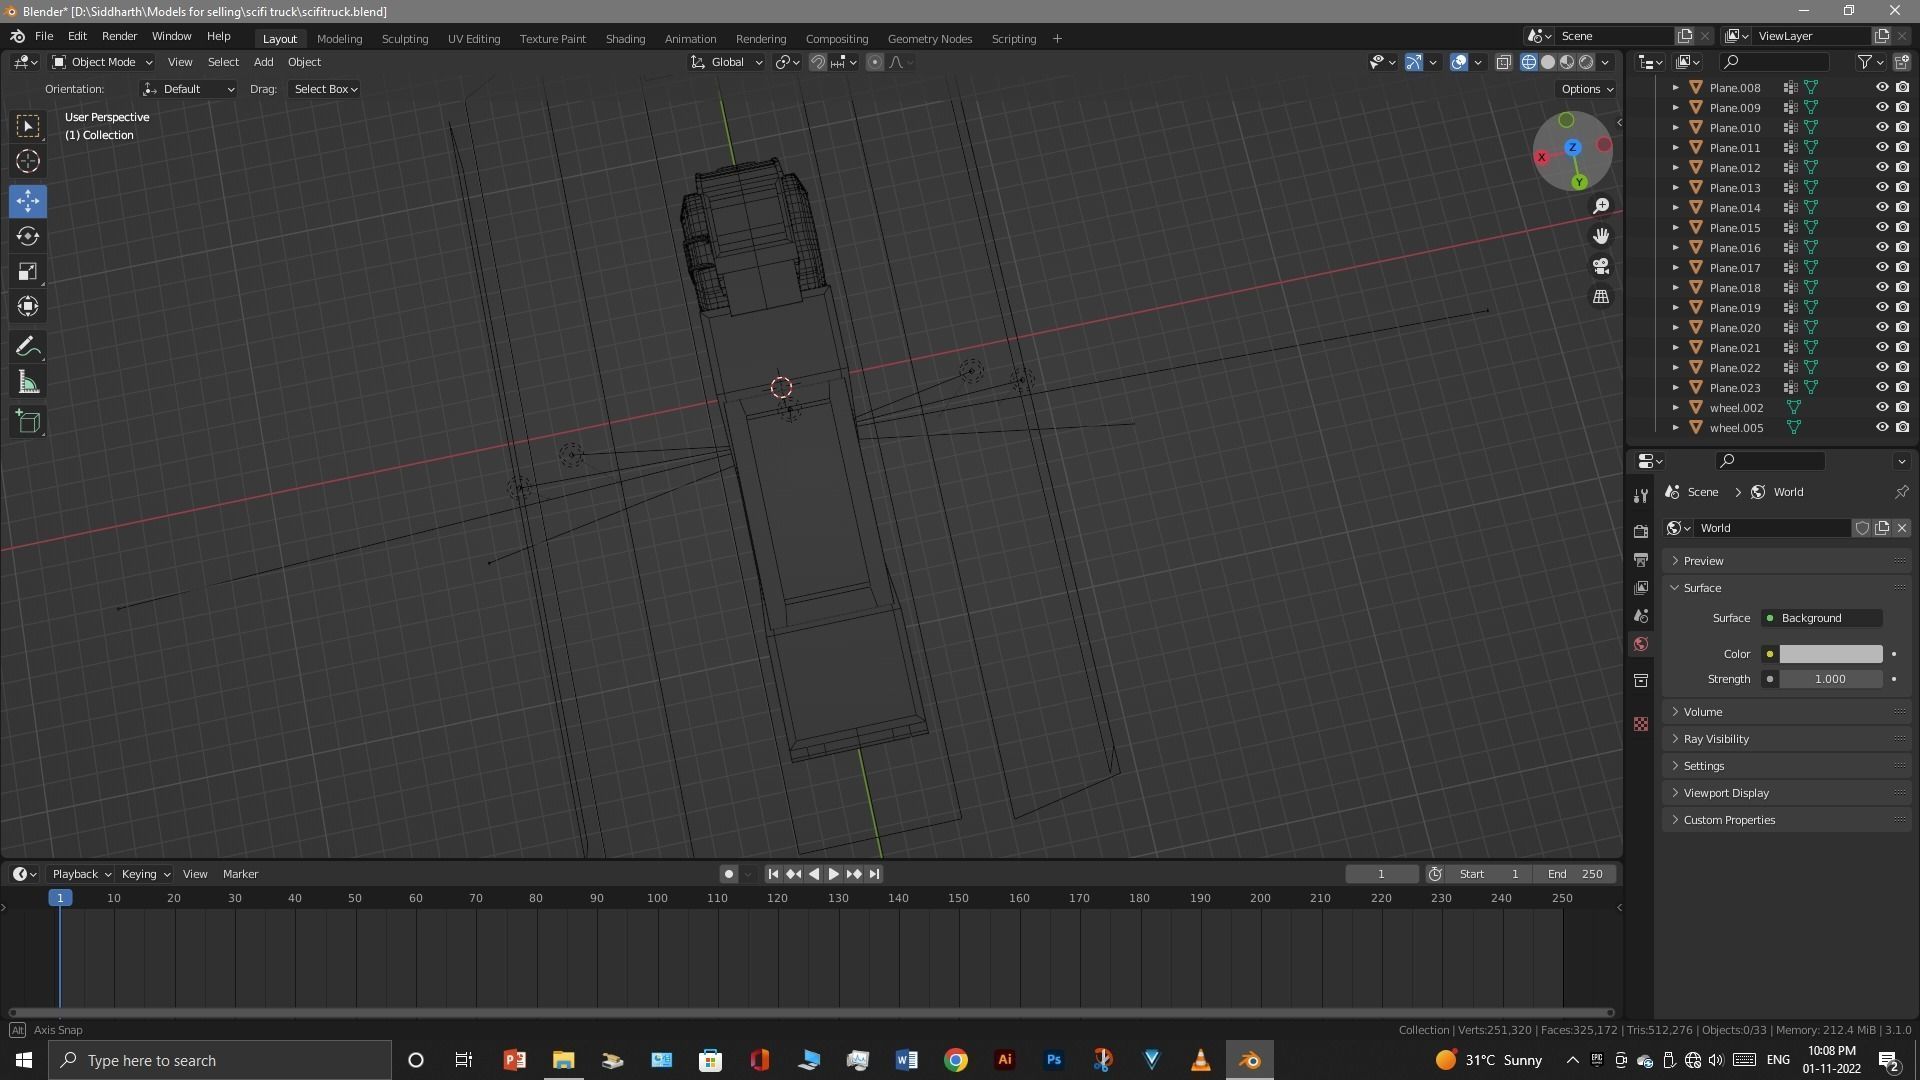Open the Object Mode dropdown
Image resolution: width=1920 pixels, height=1080 pixels.
[x=102, y=62]
